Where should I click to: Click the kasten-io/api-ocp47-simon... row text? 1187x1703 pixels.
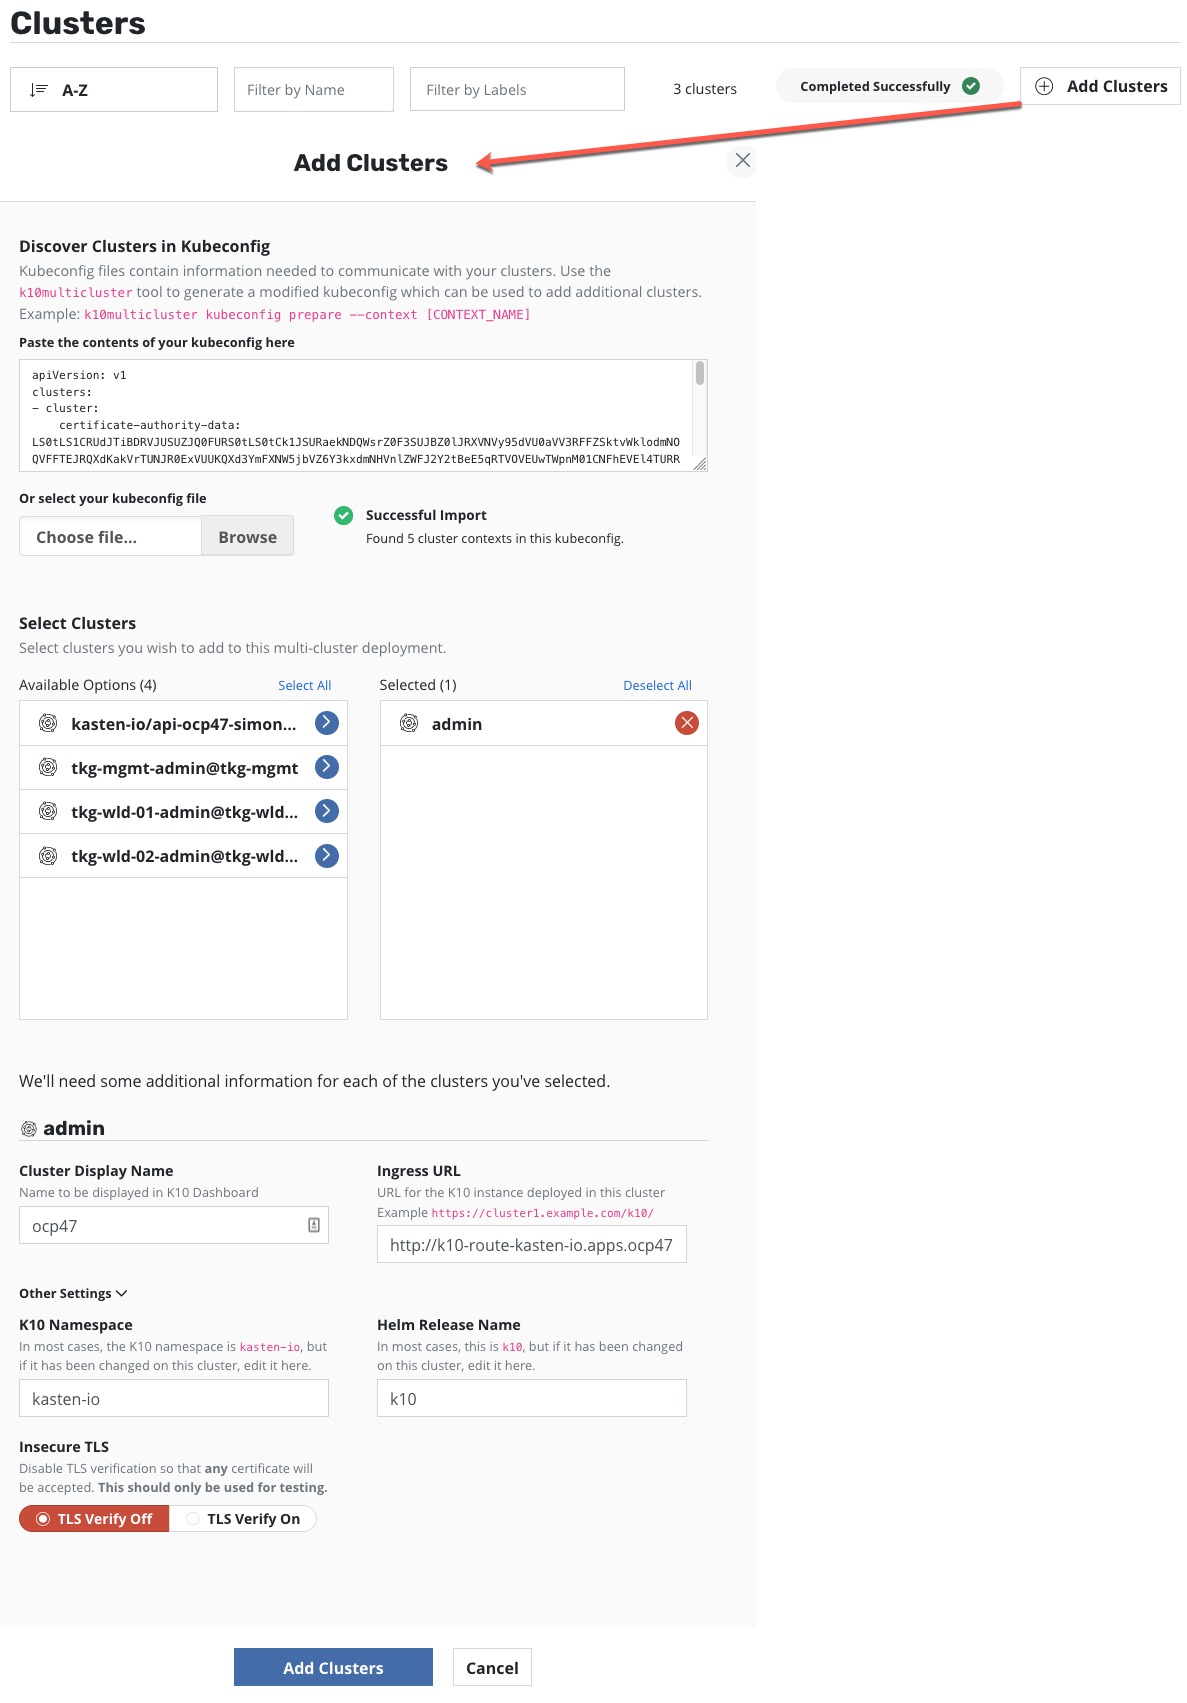[184, 723]
